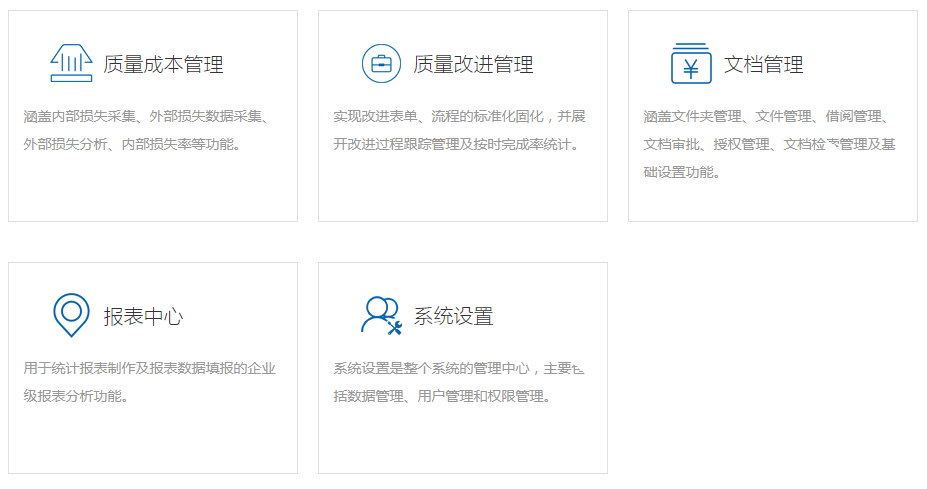Screen dimensions: 927x489
Task: Click blank space at bottom of 文档管理 card
Action: 772,200
